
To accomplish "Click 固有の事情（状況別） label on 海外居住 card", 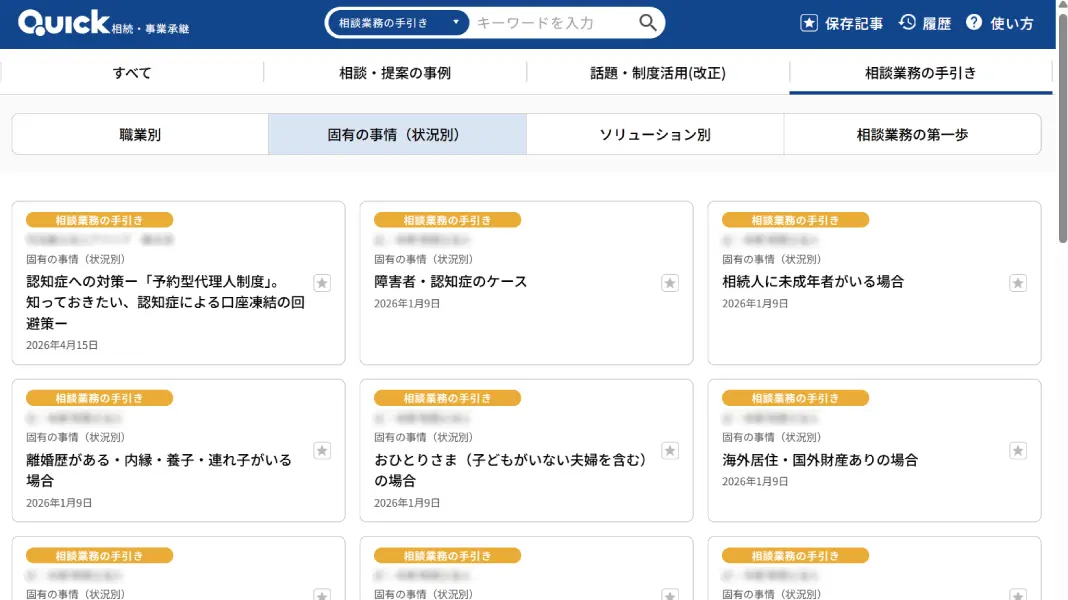I will point(772,437).
